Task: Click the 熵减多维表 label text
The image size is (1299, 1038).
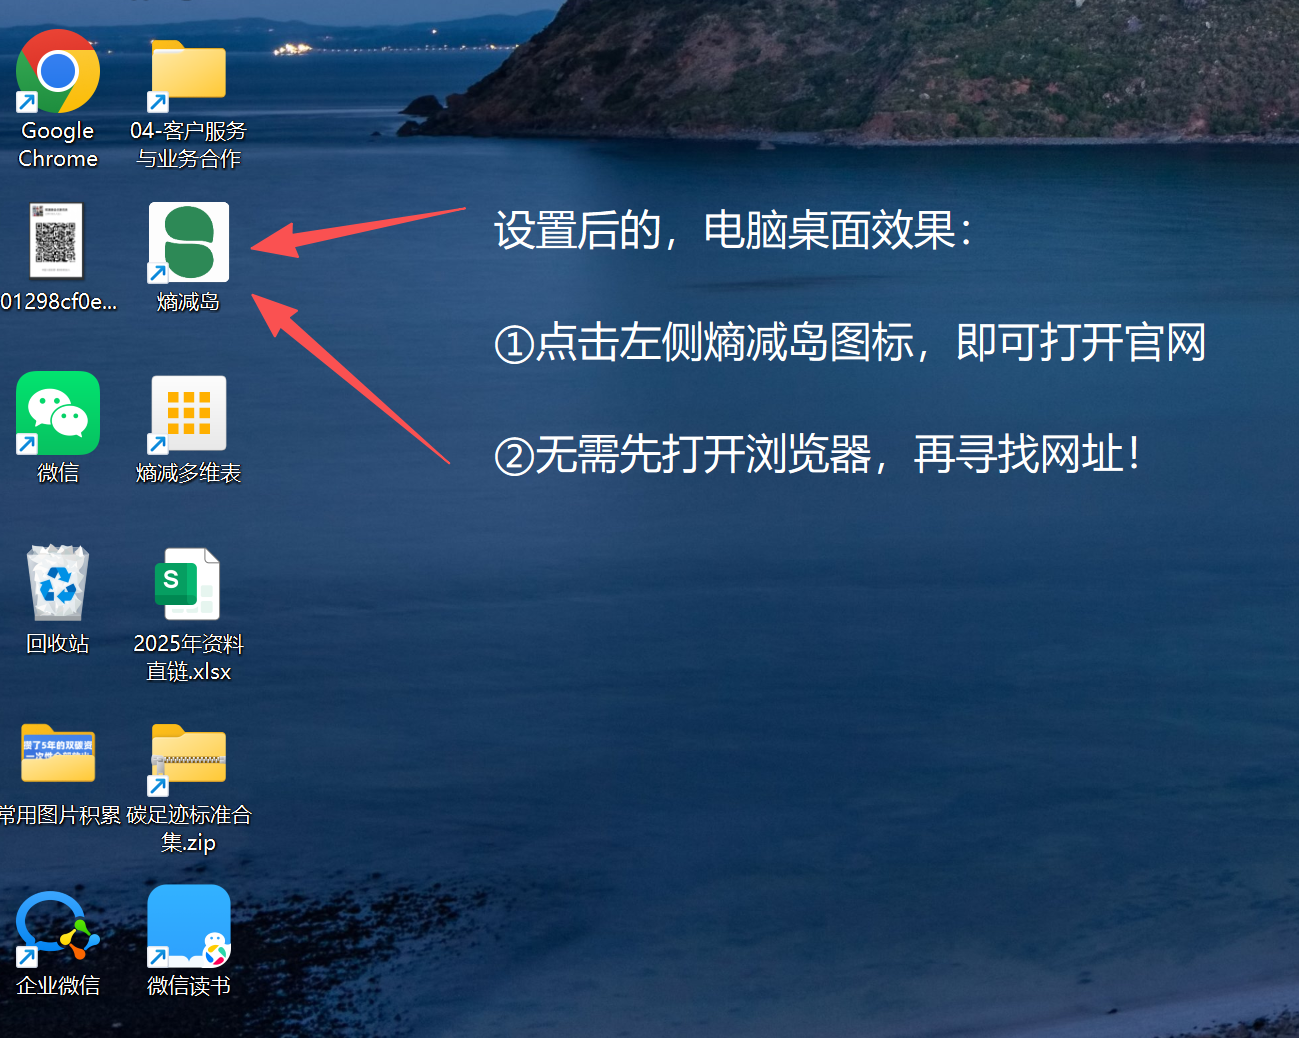Action: coord(188,473)
